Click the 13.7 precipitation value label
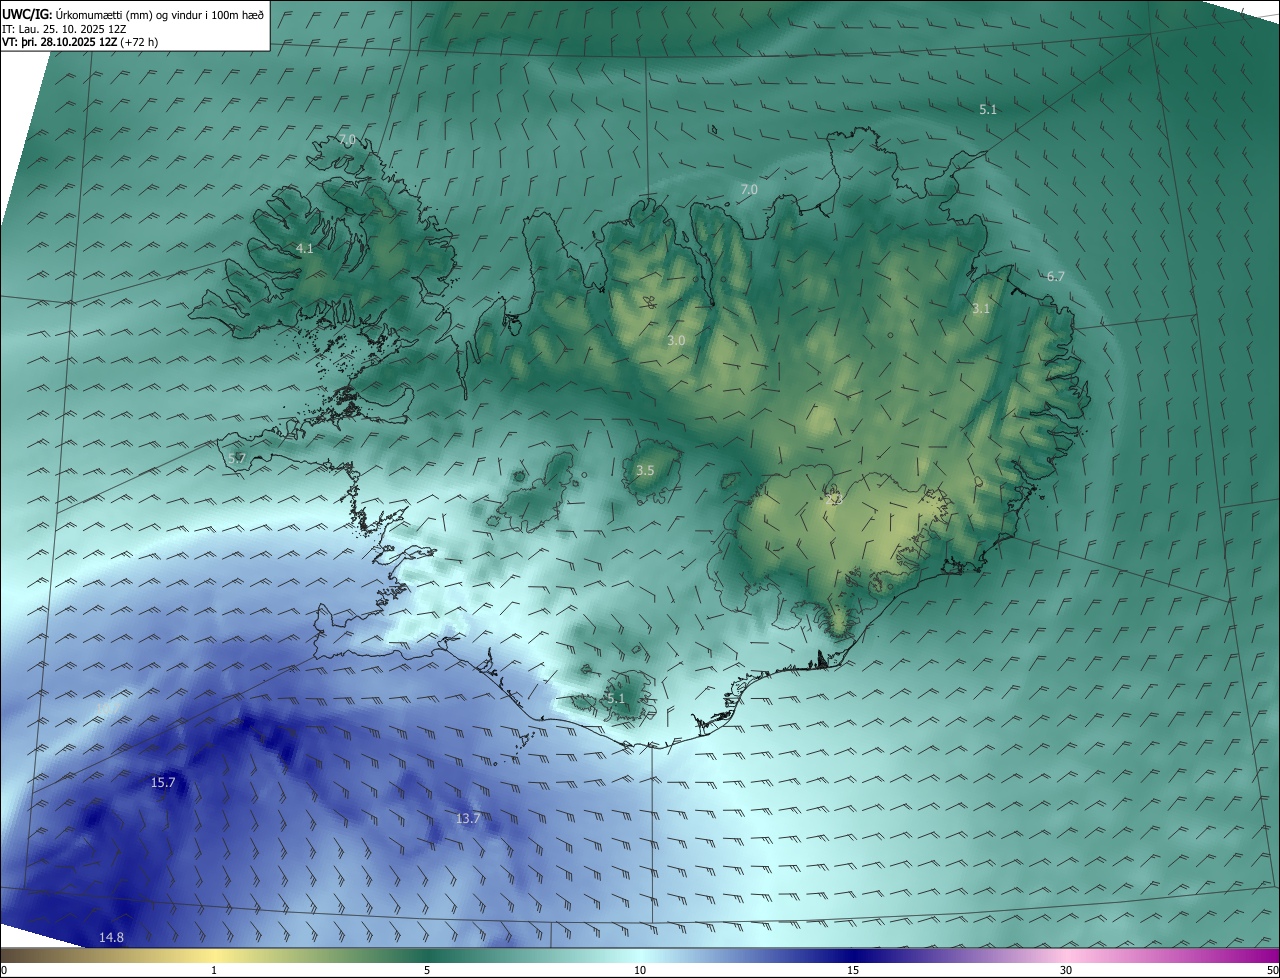This screenshot has height=978, width=1280. tap(468, 819)
